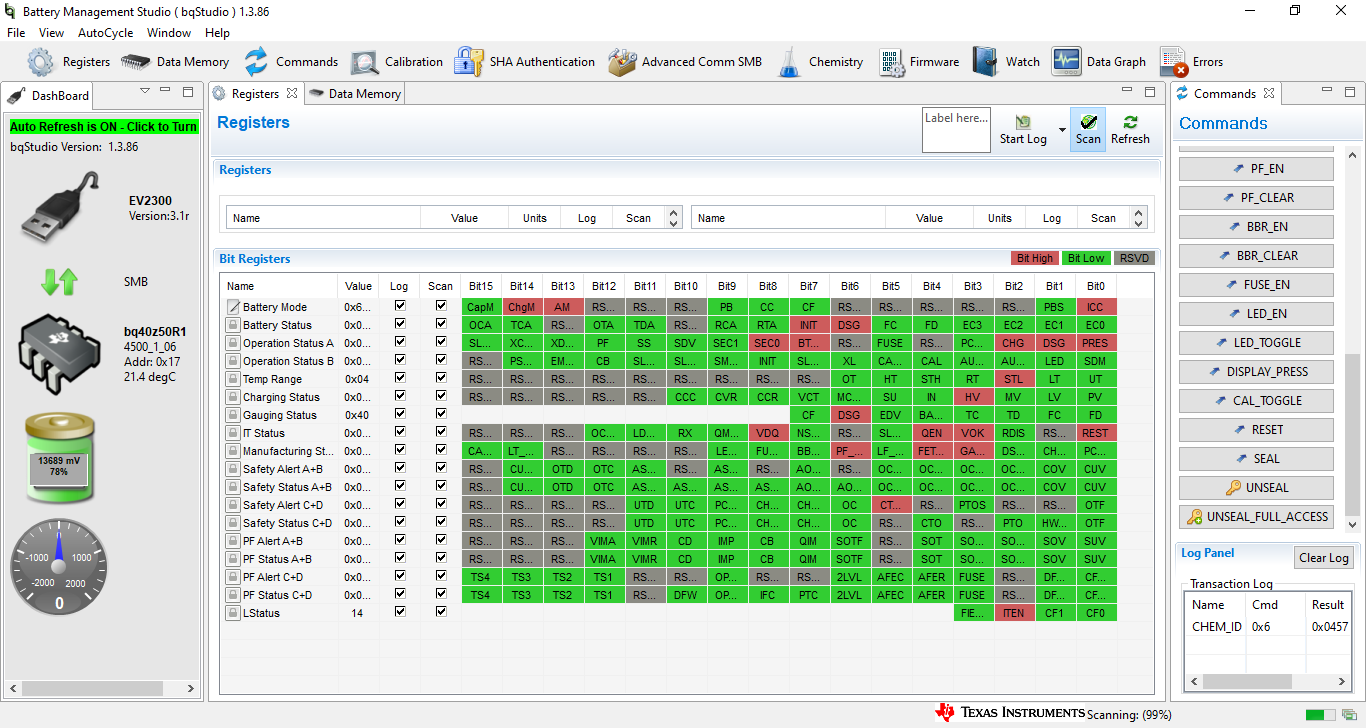Click the green Bit Low legend swatch

tap(1086, 258)
